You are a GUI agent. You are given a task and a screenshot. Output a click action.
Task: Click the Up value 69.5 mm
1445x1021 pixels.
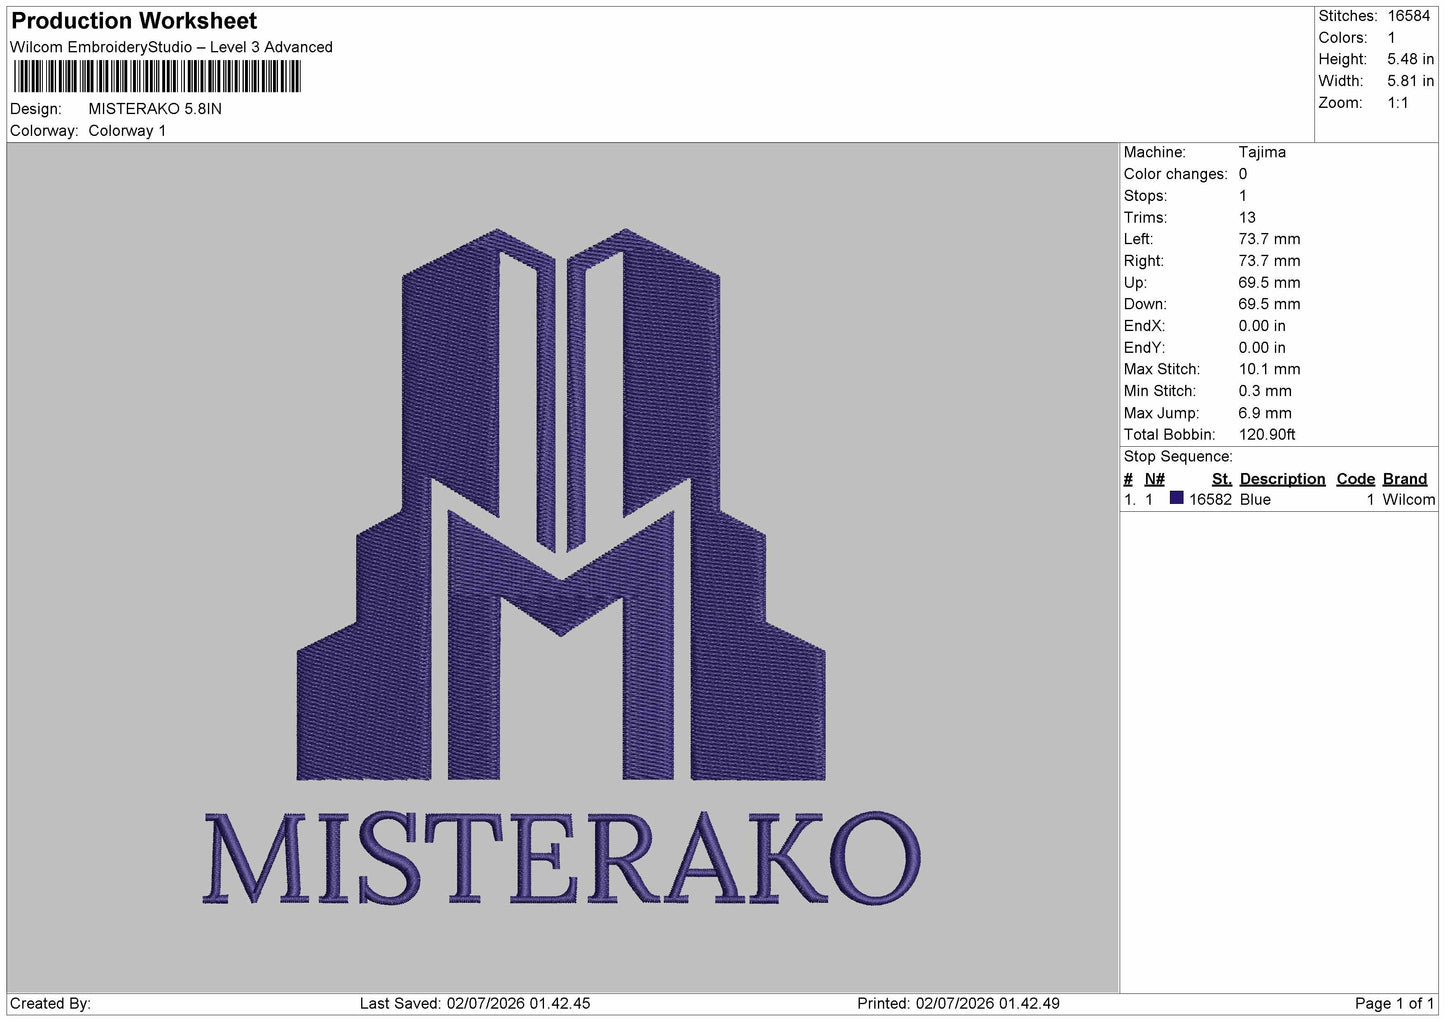click(1269, 283)
